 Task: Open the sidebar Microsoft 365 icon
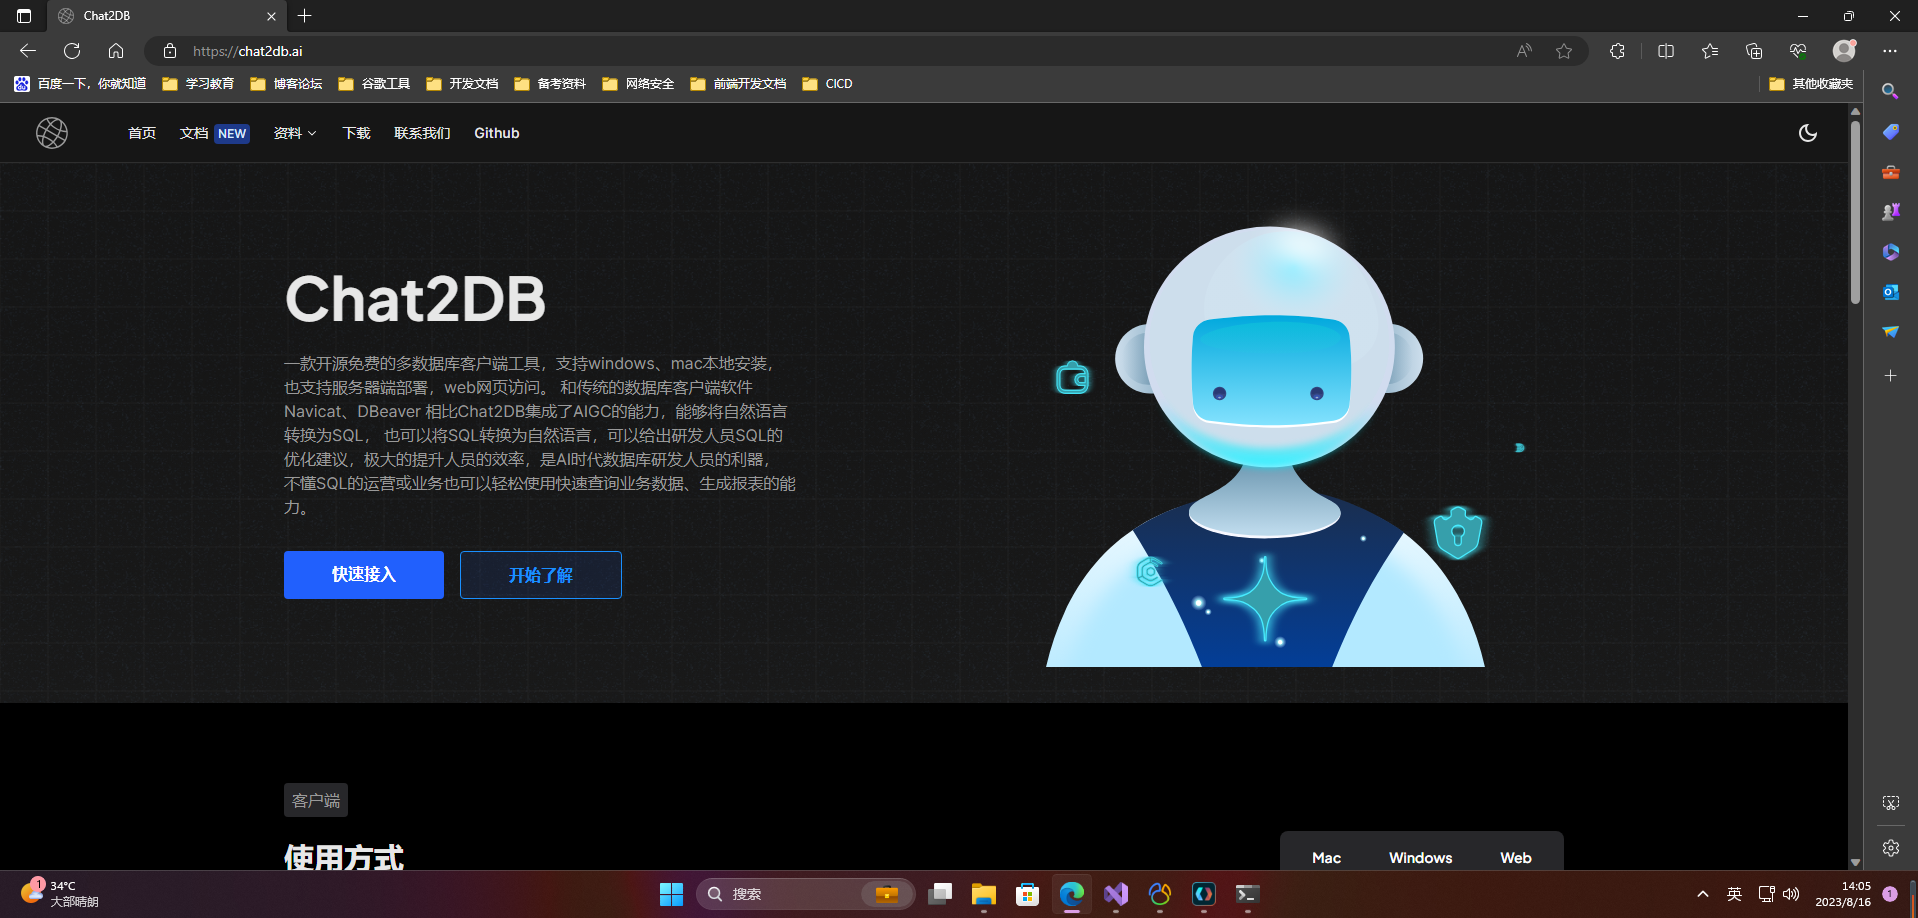(1890, 252)
